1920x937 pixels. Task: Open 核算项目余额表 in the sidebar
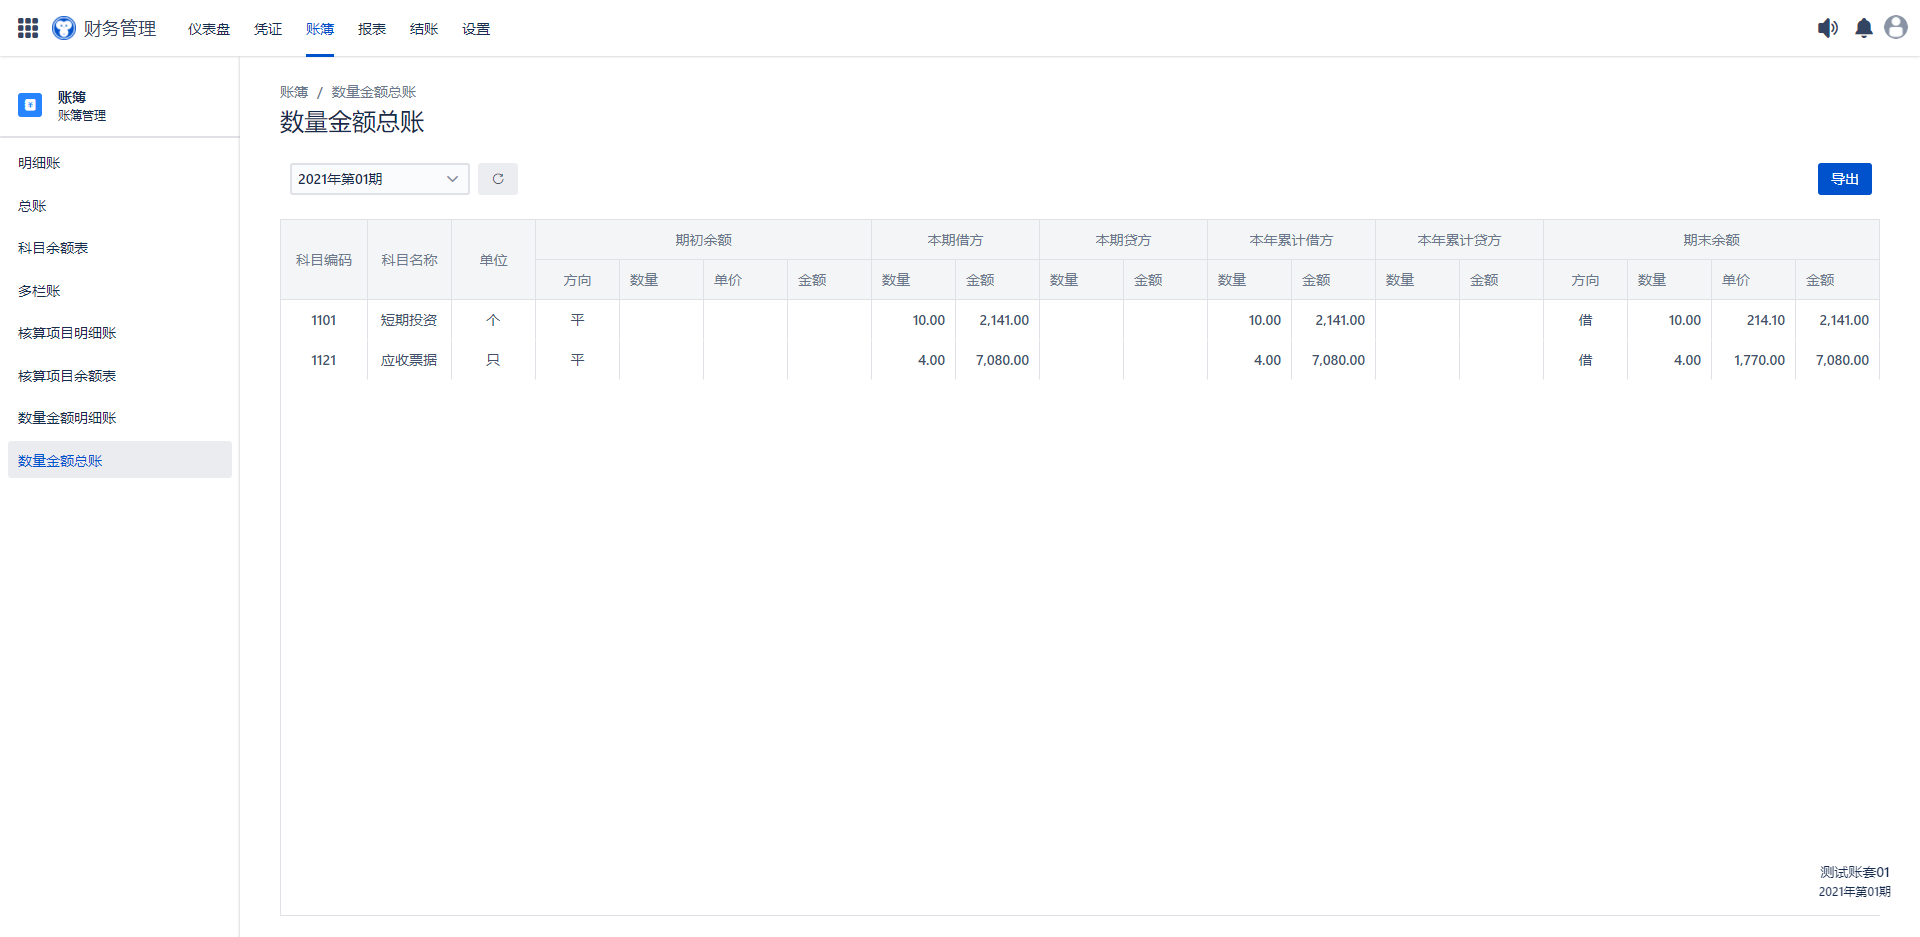click(x=67, y=376)
